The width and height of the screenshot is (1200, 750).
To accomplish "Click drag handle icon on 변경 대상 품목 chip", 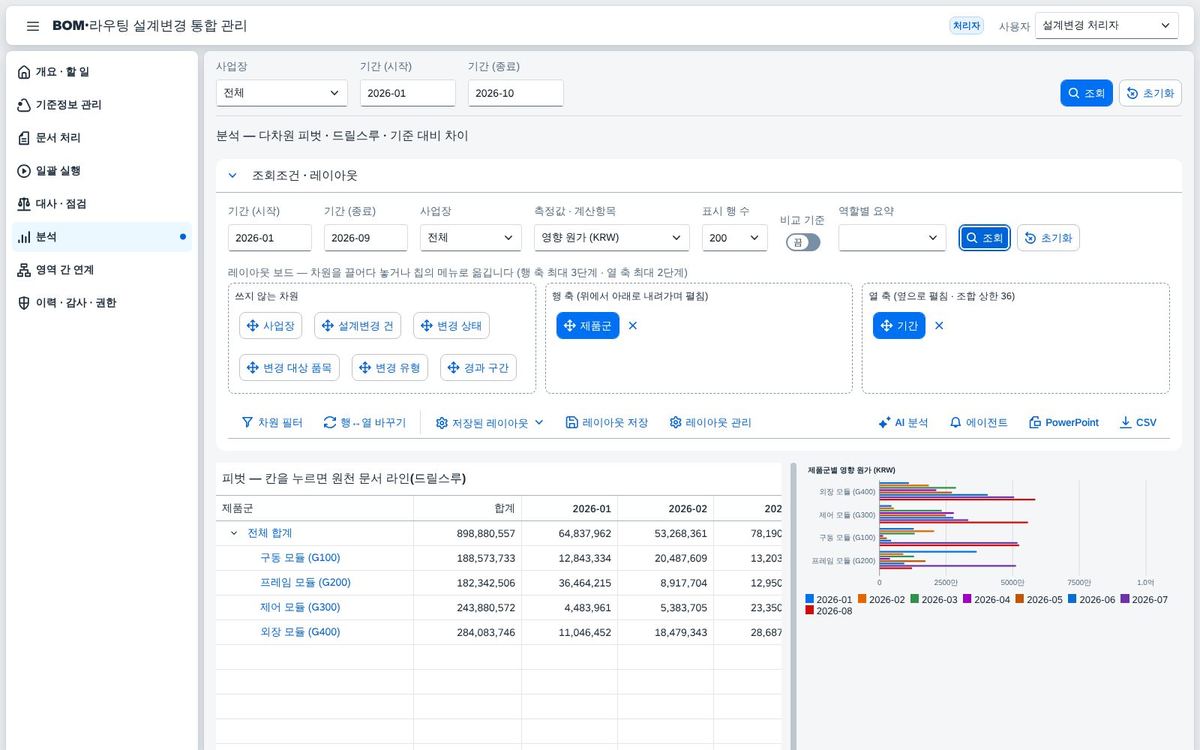I will pos(253,368).
